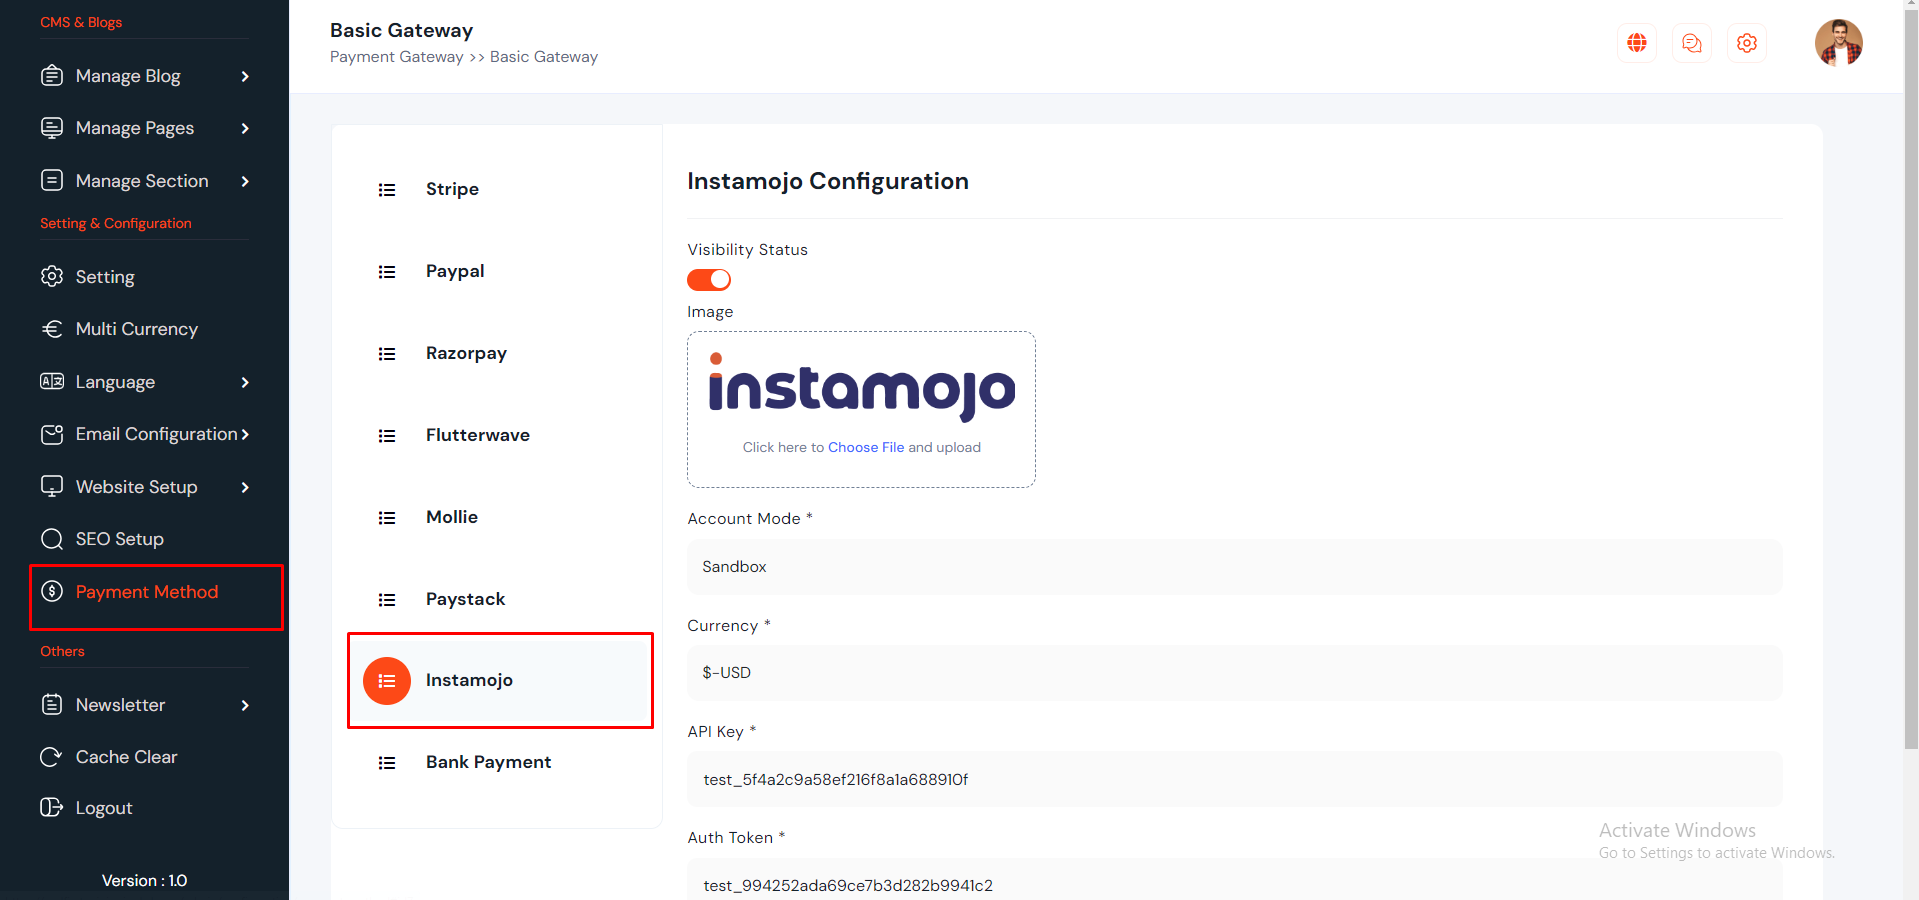Click the Payment Method dollar icon
Image resolution: width=1919 pixels, height=900 pixels.
[52, 592]
